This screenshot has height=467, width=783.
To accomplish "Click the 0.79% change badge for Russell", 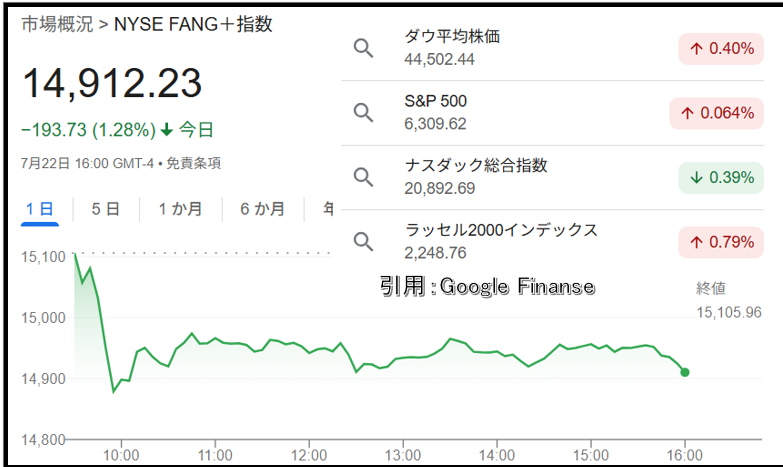I will coord(721,242).
